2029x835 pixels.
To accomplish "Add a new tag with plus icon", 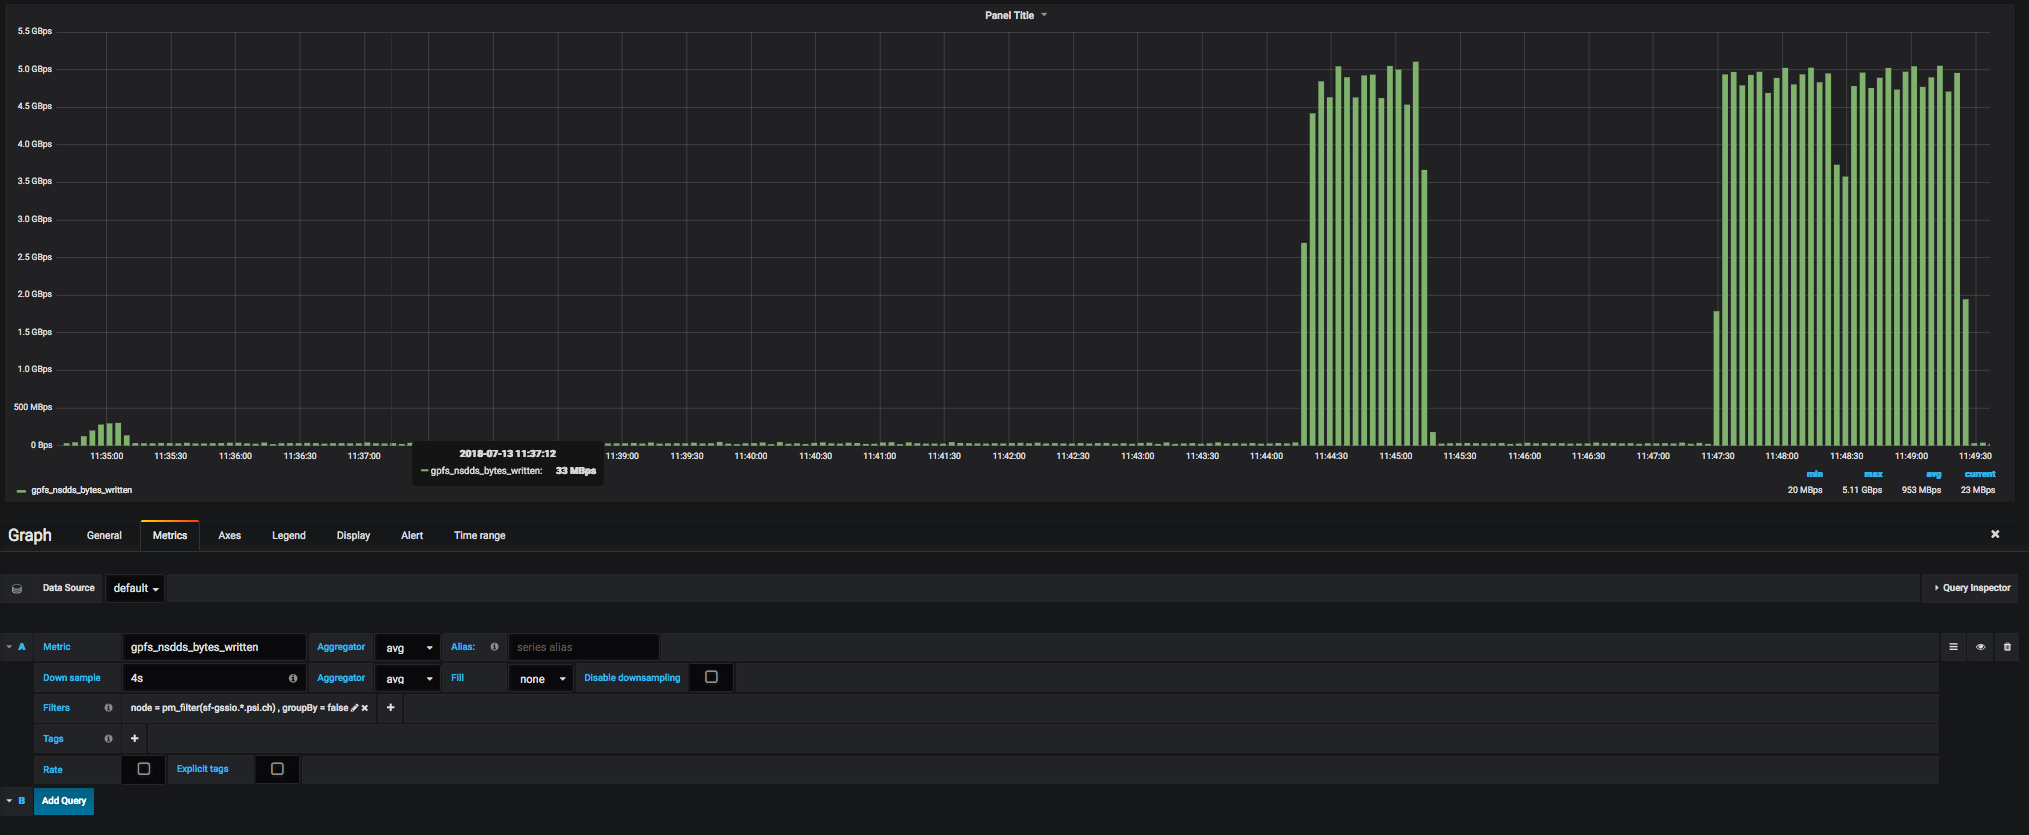I will click(x=135, y=739).
